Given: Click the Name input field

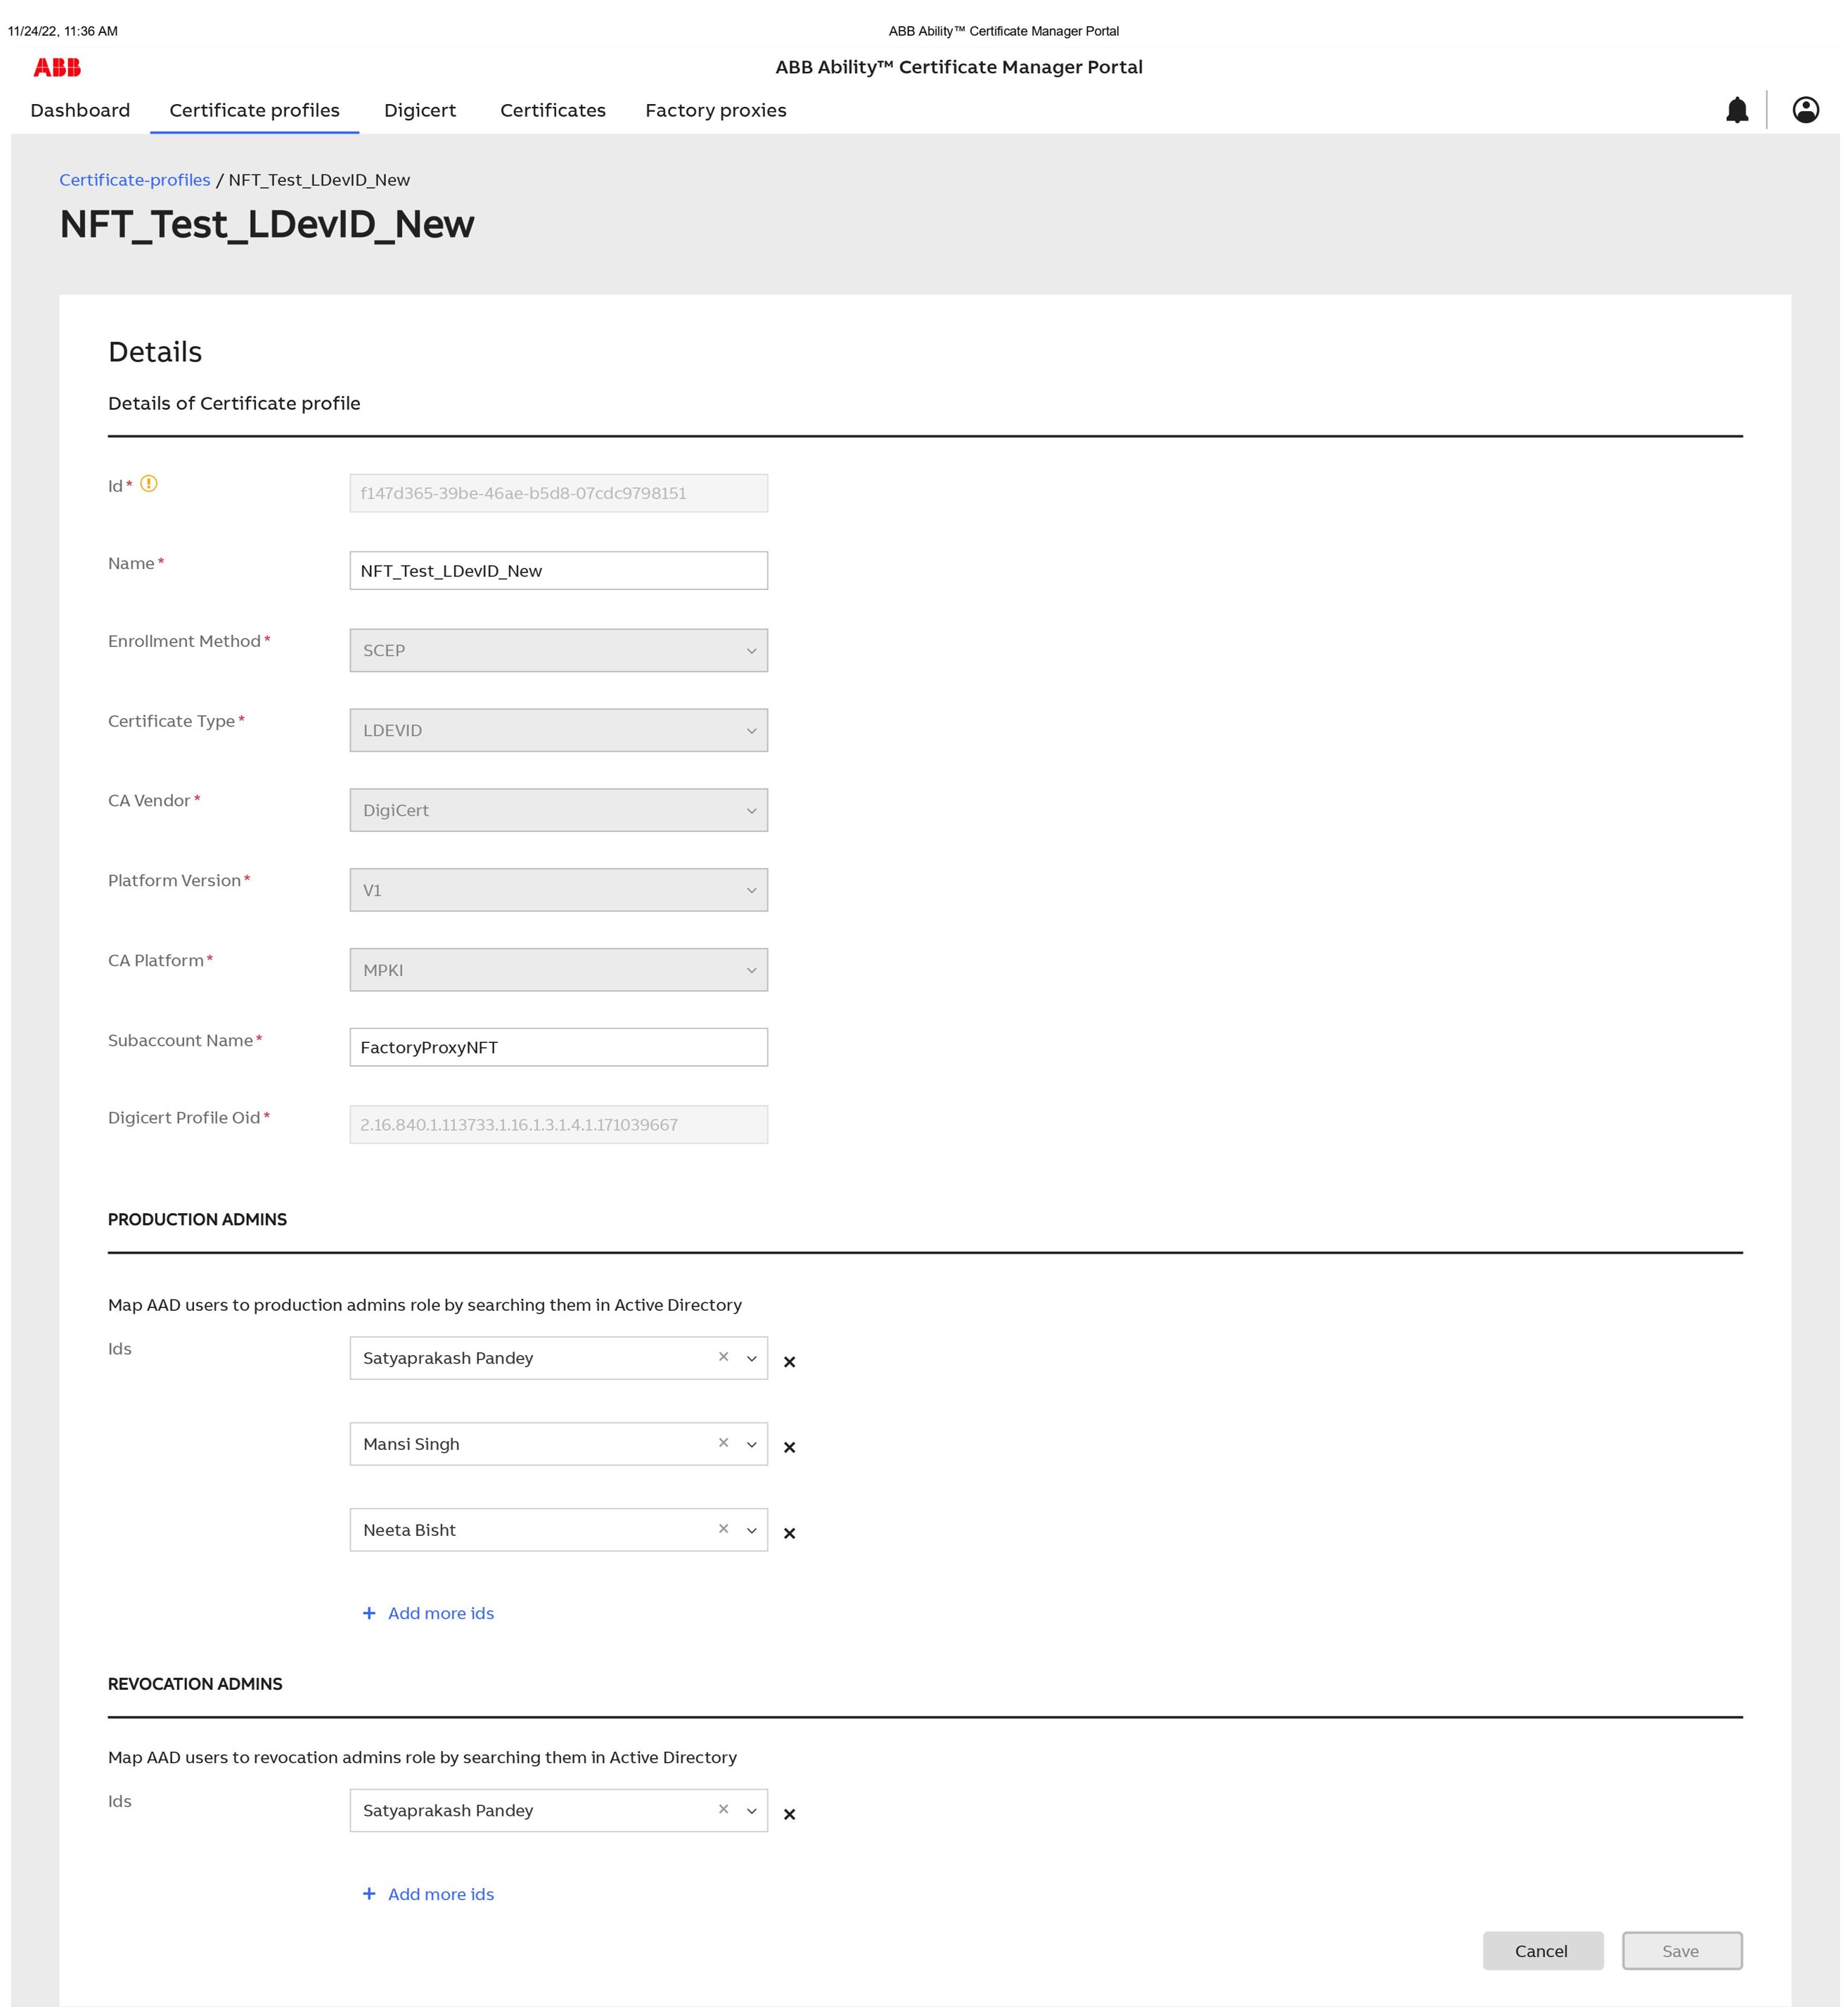Looking at the screenshot, I should coord(559,571).
